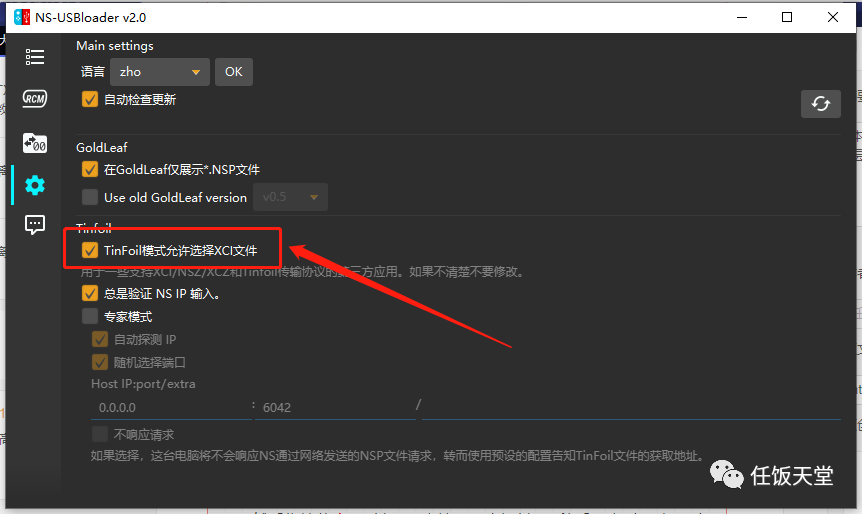Toggle 自动探测 IP checkbox
862x514 pixels.
click(x=100, y=339)
